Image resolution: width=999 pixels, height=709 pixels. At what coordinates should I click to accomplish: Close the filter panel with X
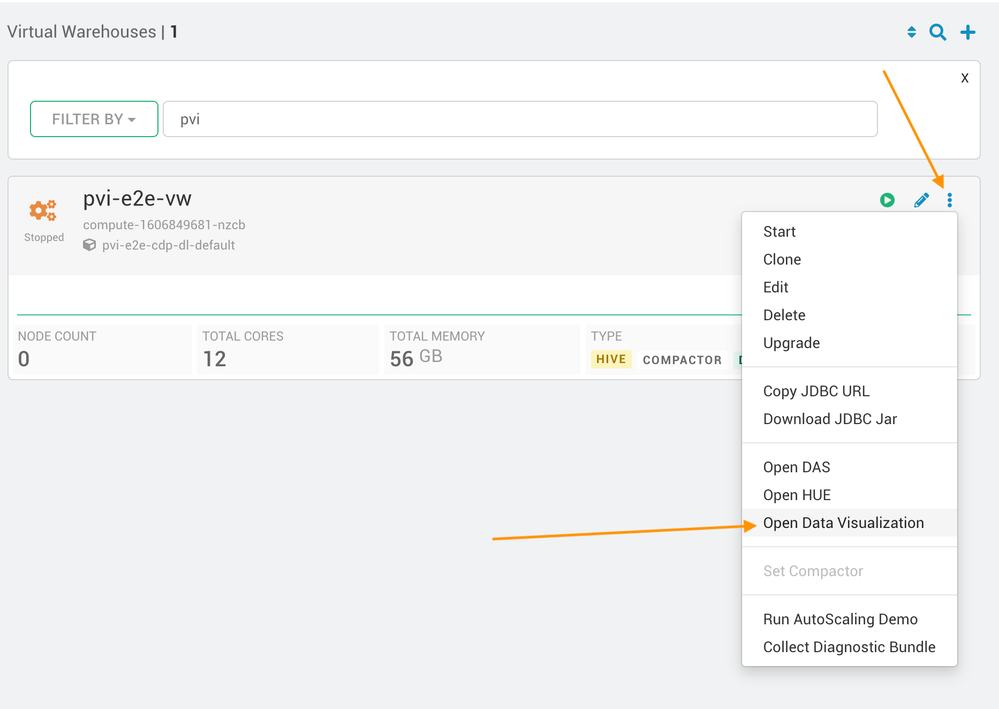click(964, 78)
